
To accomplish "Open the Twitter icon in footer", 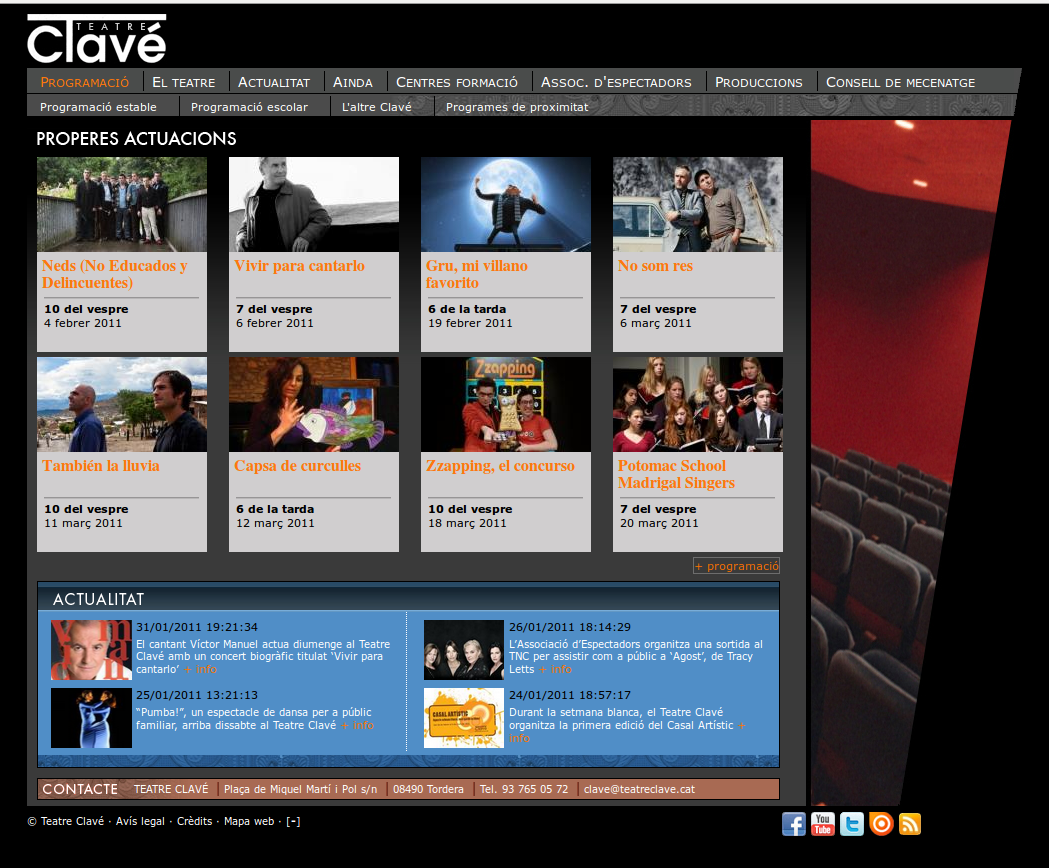I will coord(852,824).
